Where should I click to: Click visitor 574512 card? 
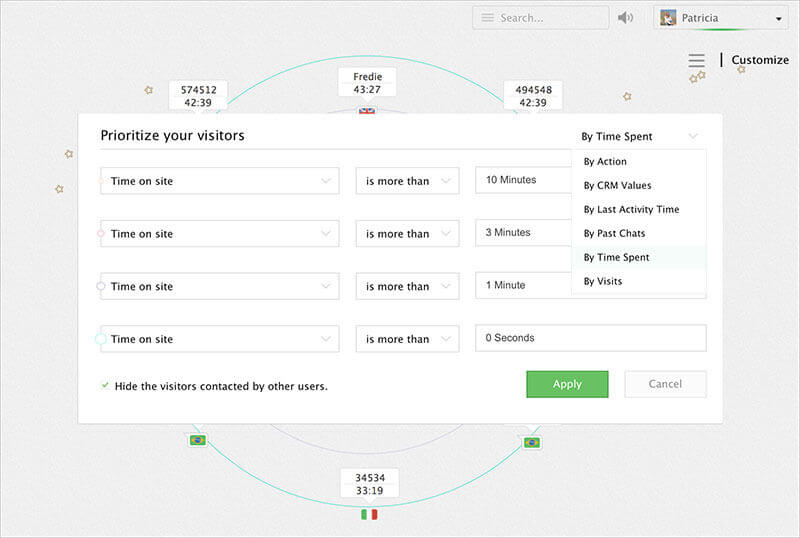pyautogui.click(x=198, y=95)
